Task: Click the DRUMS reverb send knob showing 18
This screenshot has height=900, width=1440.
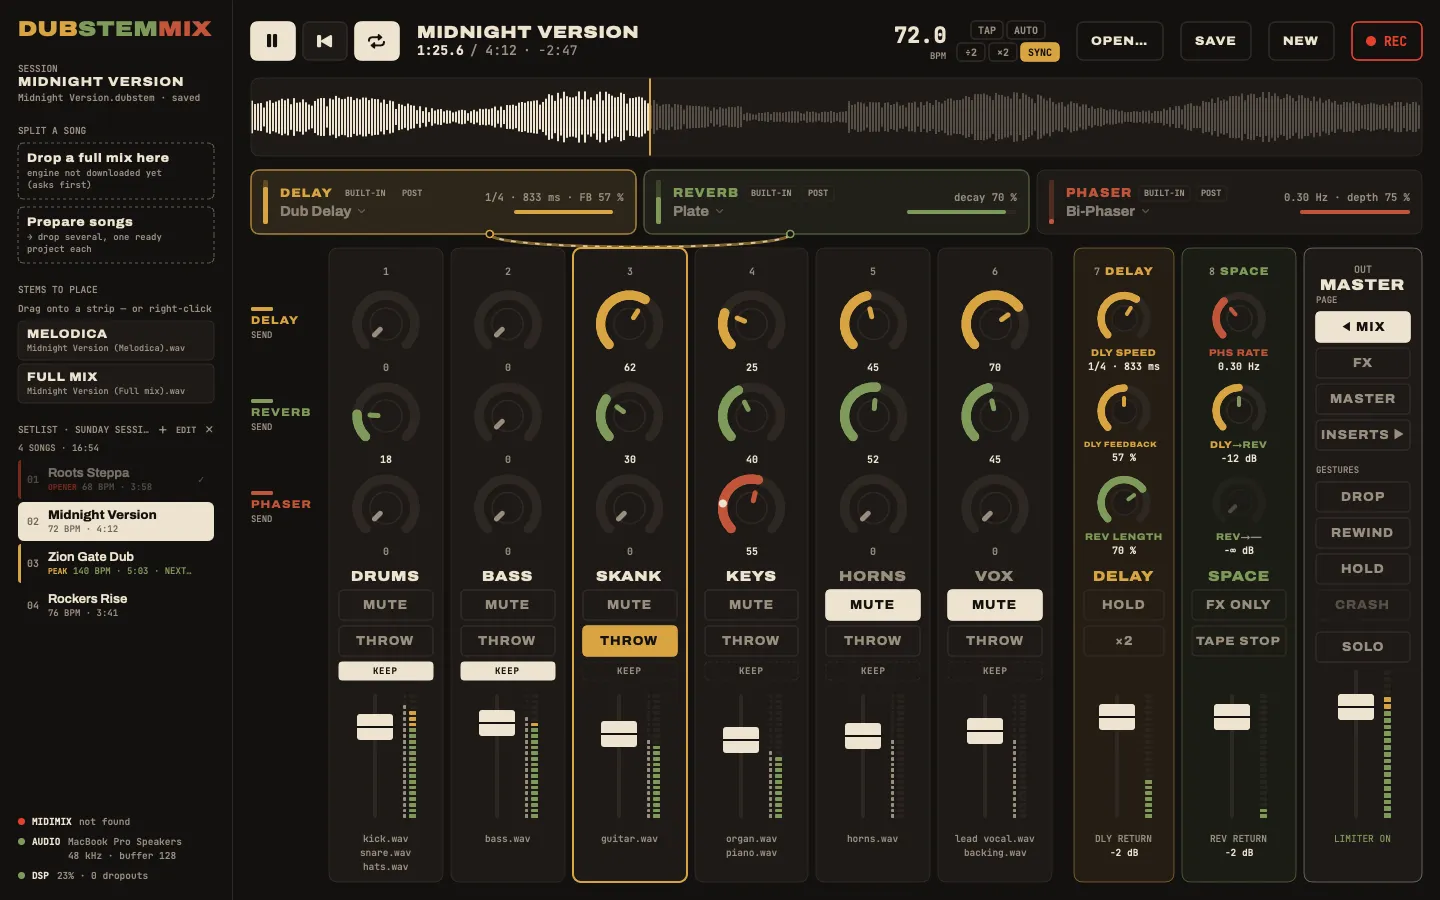Action: pyautogui.click(x=386, y=416)
